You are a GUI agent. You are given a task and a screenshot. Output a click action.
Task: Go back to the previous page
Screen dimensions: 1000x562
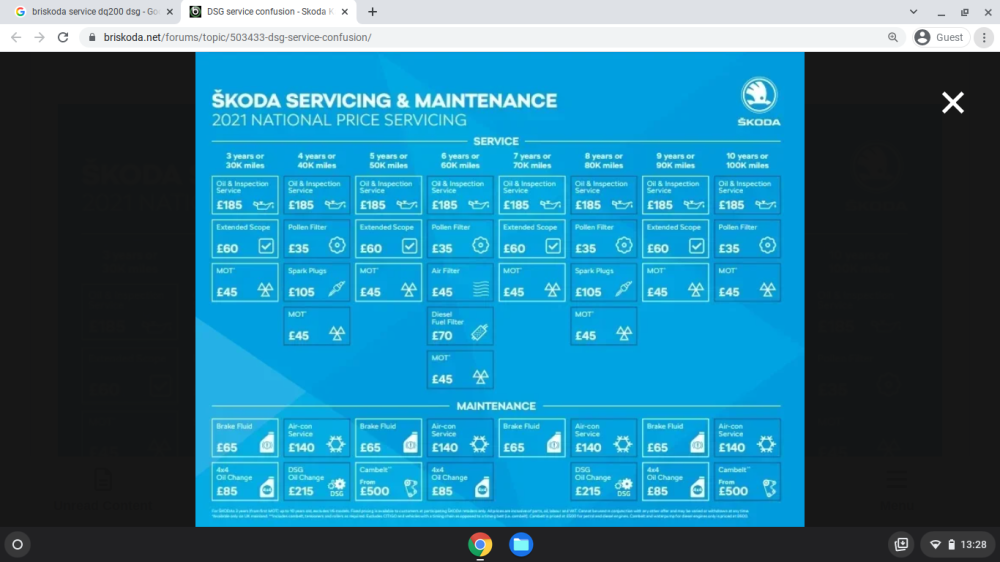16,38
